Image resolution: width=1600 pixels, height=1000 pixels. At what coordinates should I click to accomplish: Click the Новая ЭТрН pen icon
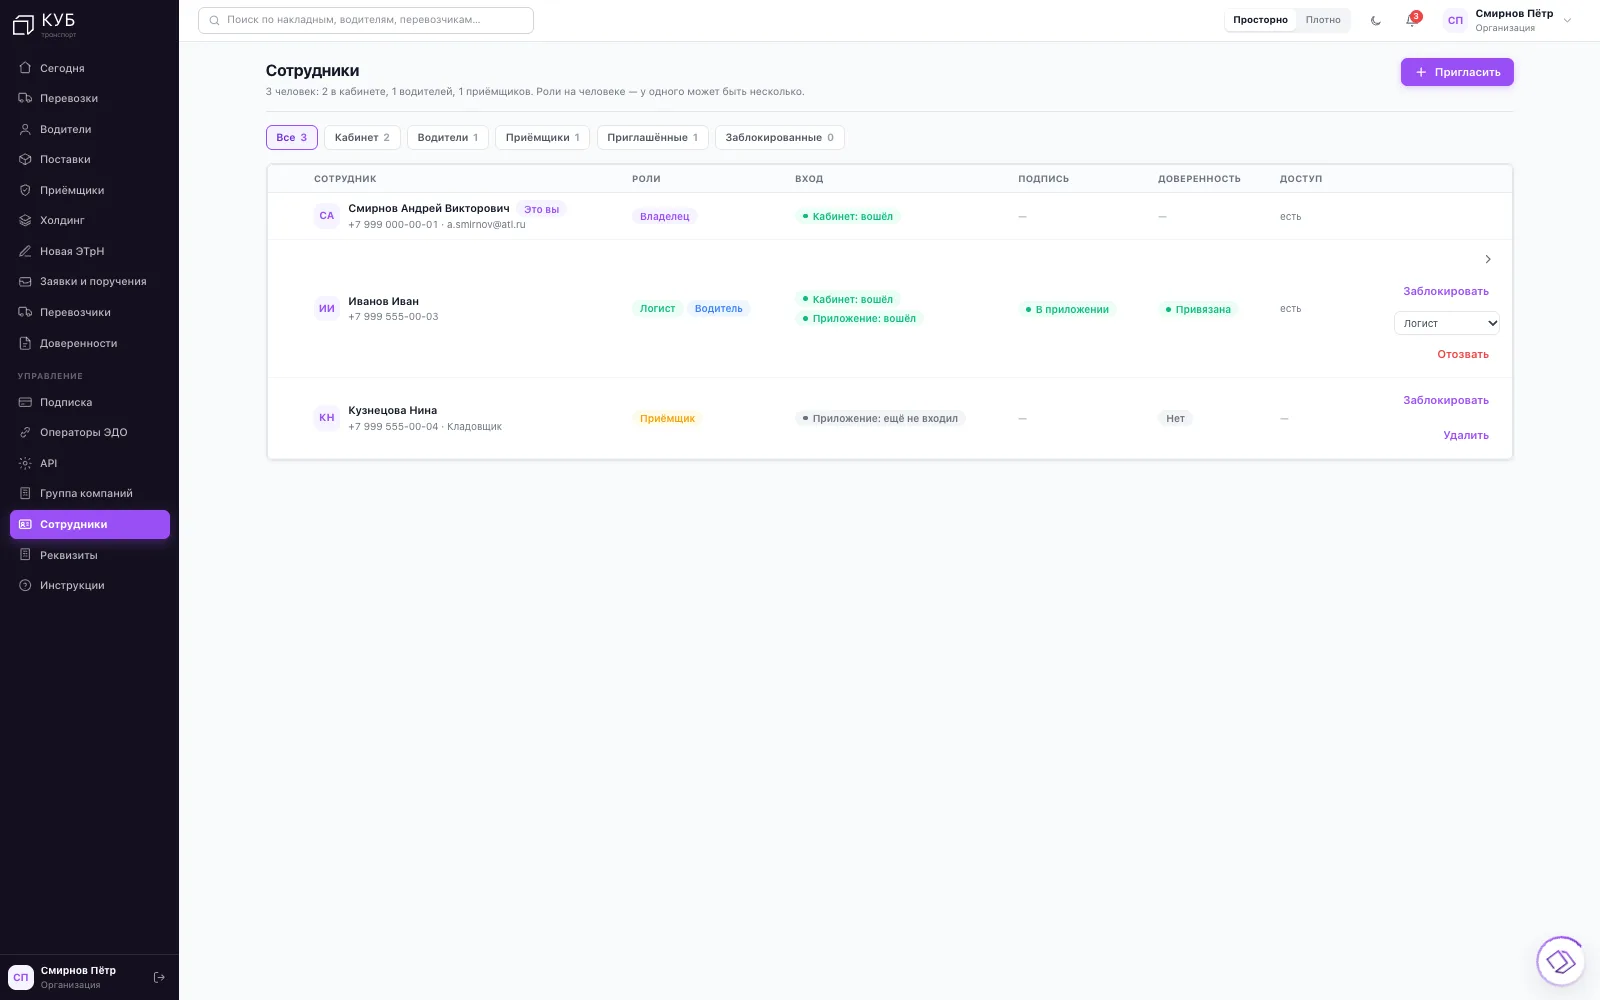coord(25,251)
